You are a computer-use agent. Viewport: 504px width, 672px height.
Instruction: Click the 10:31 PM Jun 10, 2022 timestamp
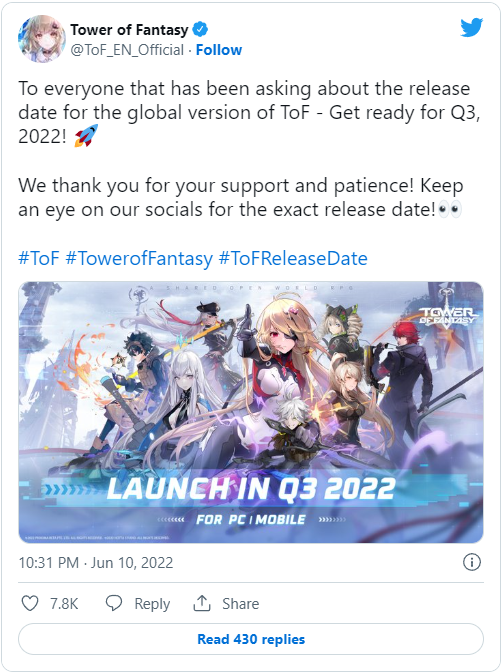coord(96,562)
